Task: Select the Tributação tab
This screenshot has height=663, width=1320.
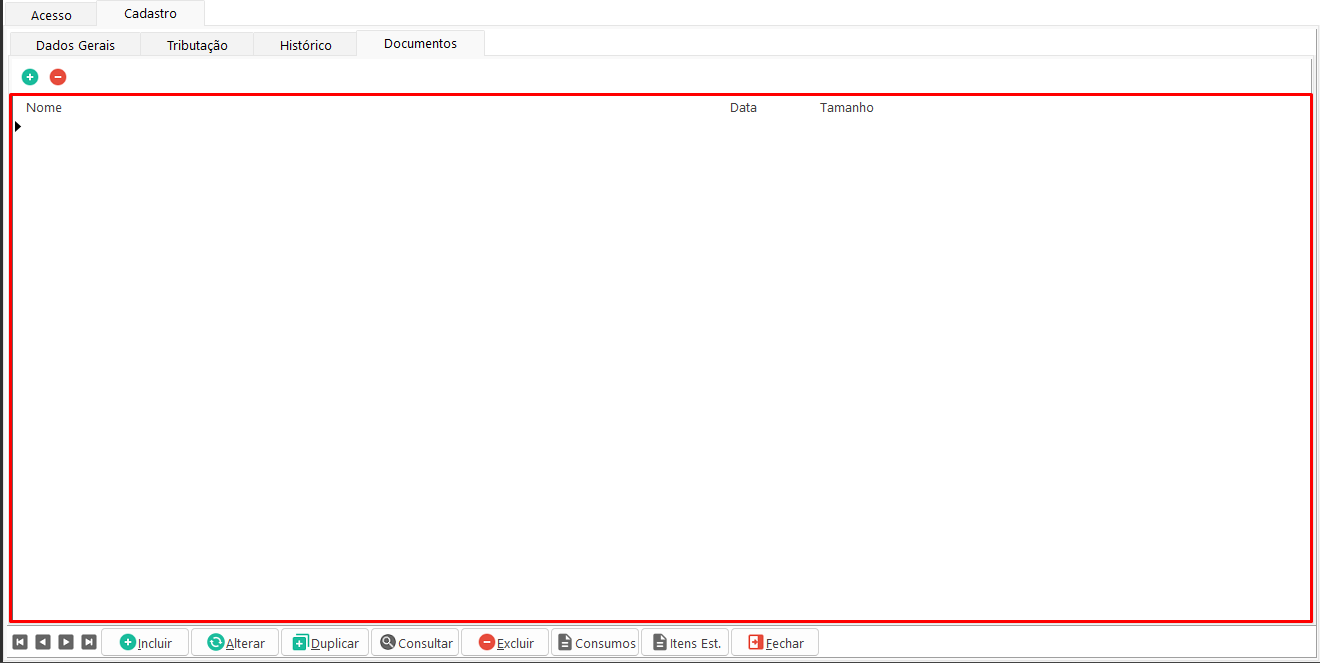Action: 197,45
